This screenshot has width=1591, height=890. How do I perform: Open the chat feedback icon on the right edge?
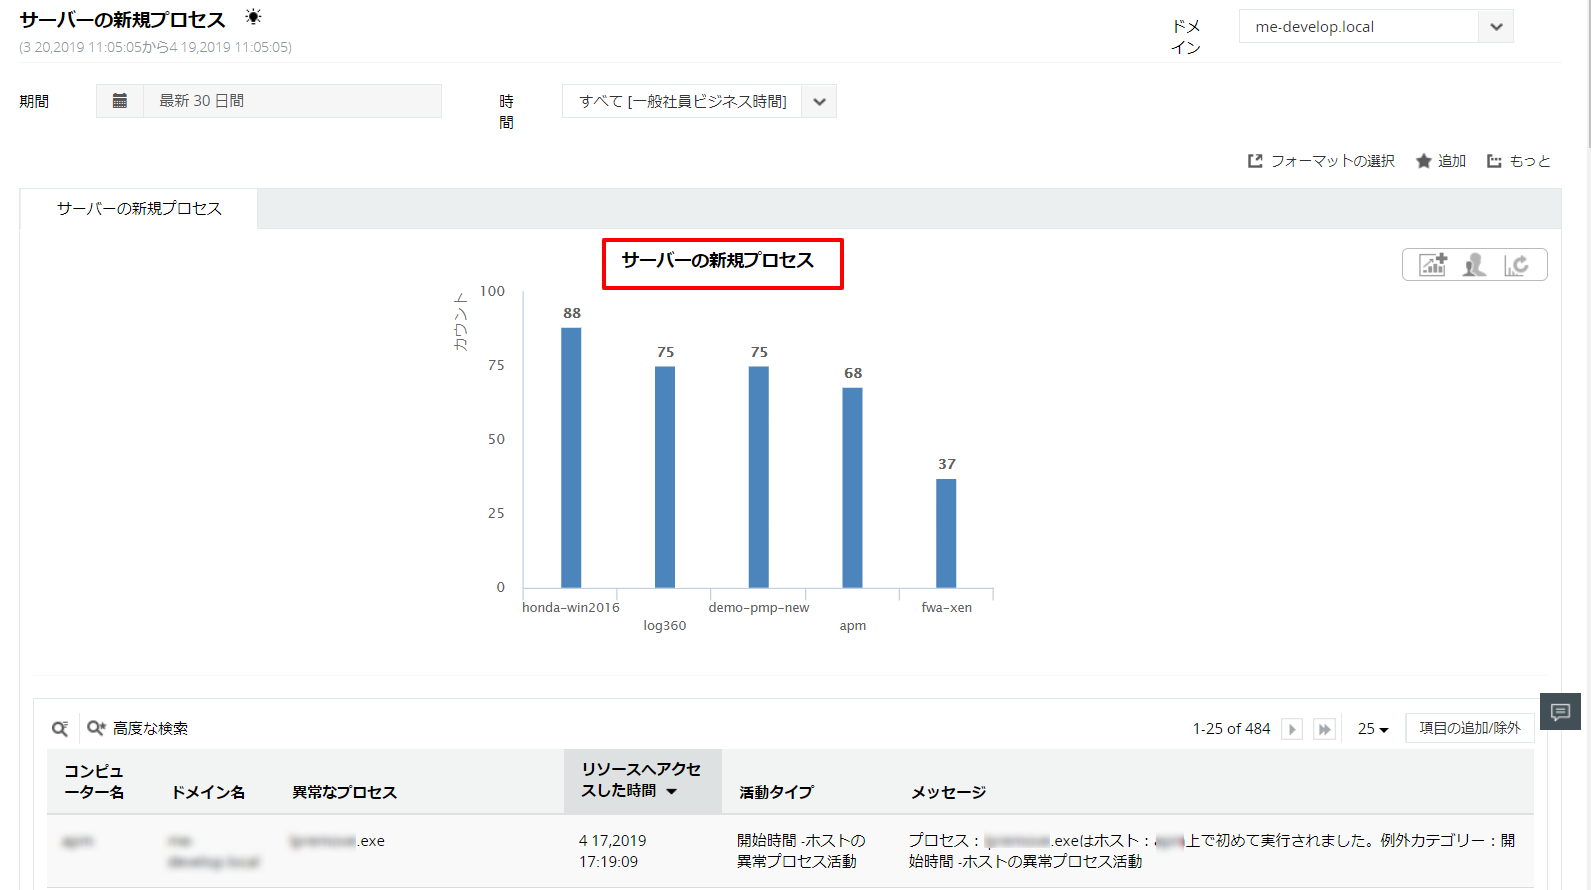(1560, 712)
